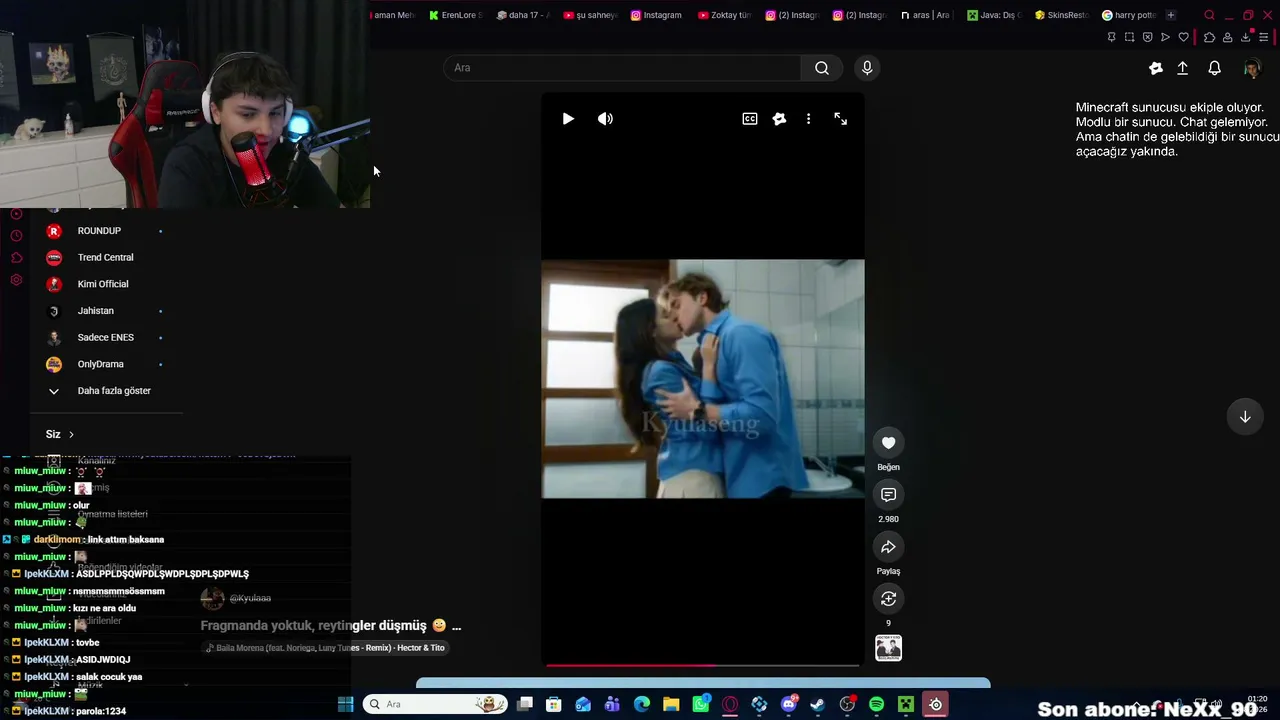Open a new browser tab
Screen dimensions: 1280x720
click(x=1171, y=15)
